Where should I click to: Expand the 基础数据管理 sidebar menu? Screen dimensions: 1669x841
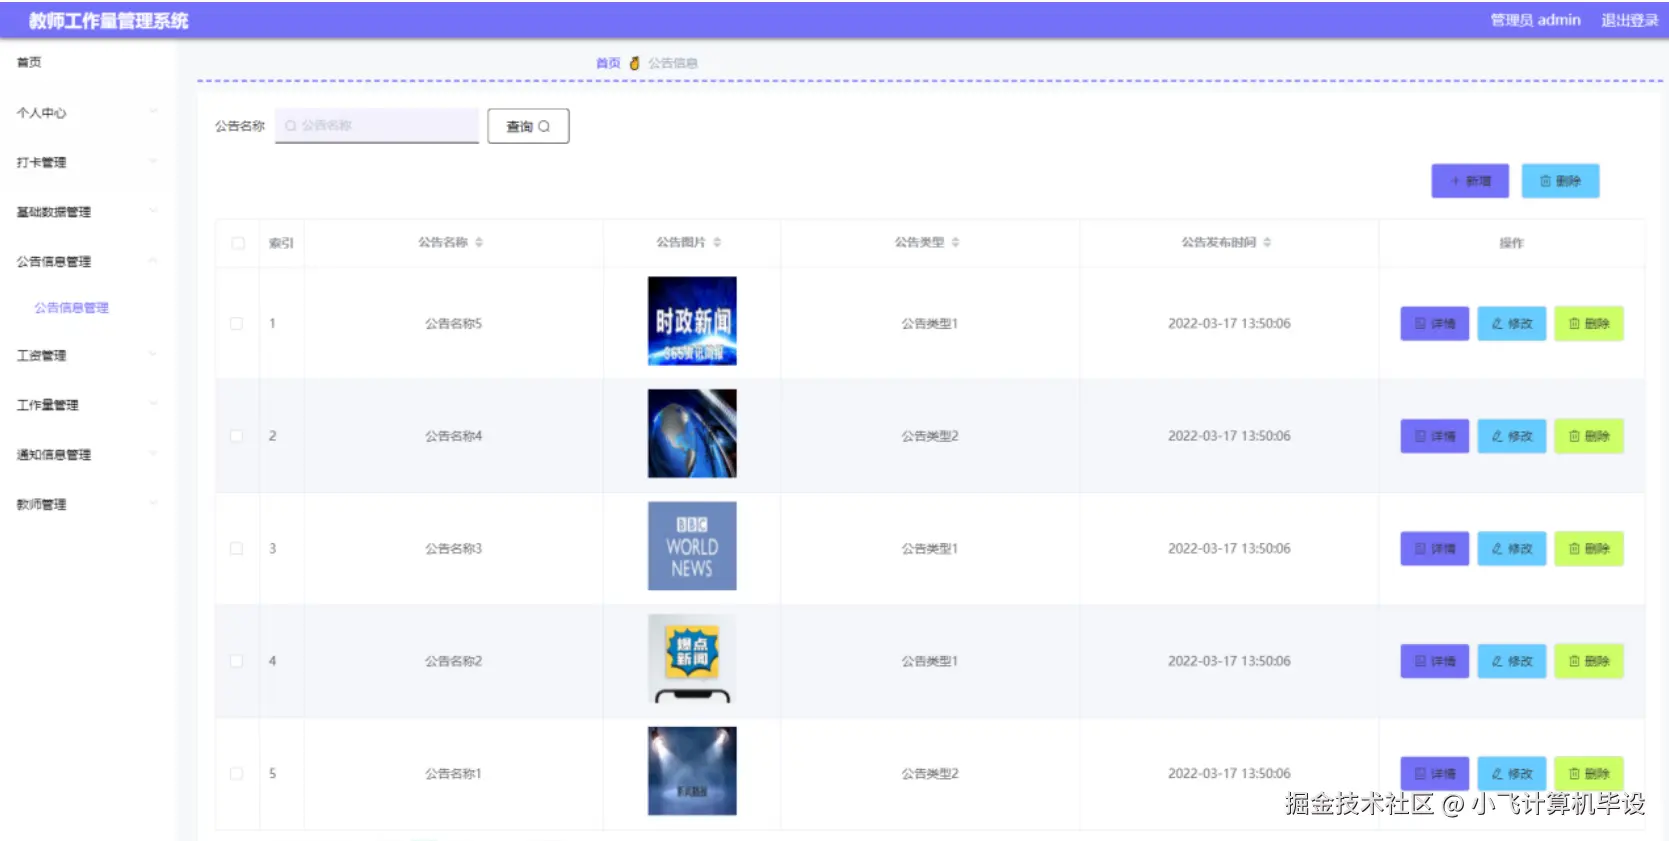click(x=88, y=212)
